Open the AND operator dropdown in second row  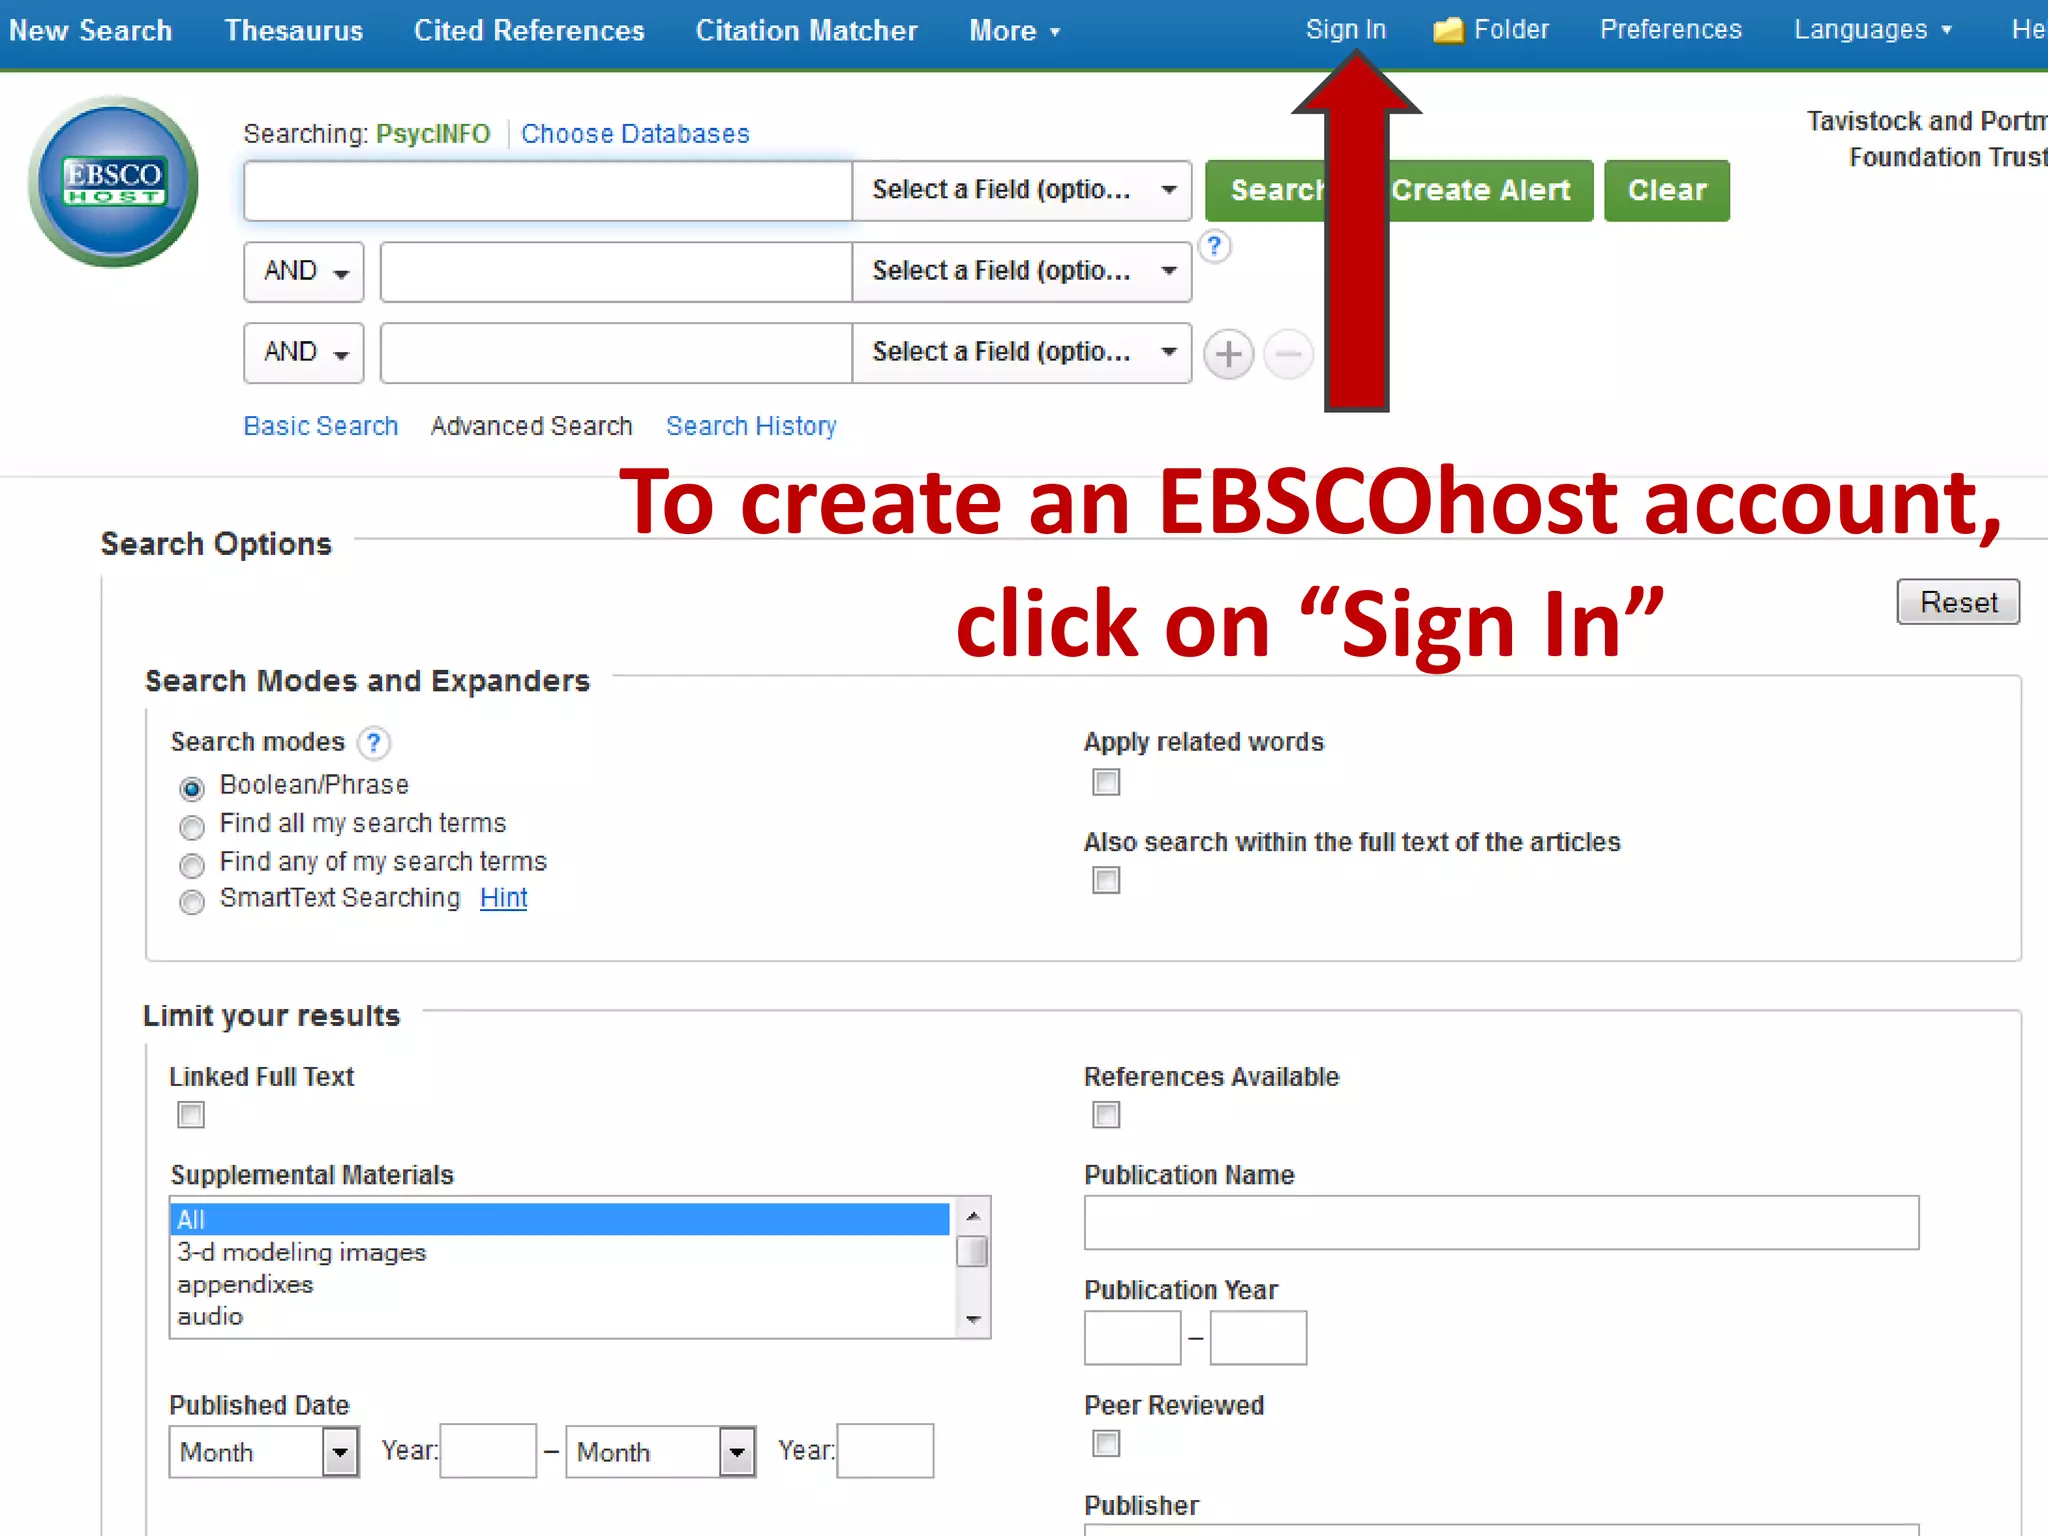click(304, 271)
